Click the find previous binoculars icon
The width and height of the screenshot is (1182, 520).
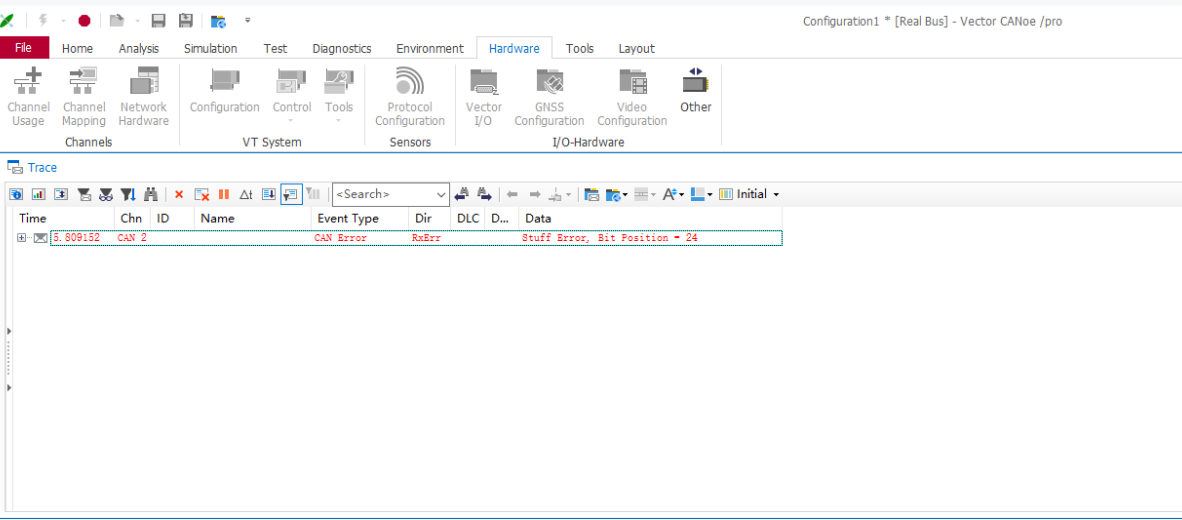tap(461, 194)
